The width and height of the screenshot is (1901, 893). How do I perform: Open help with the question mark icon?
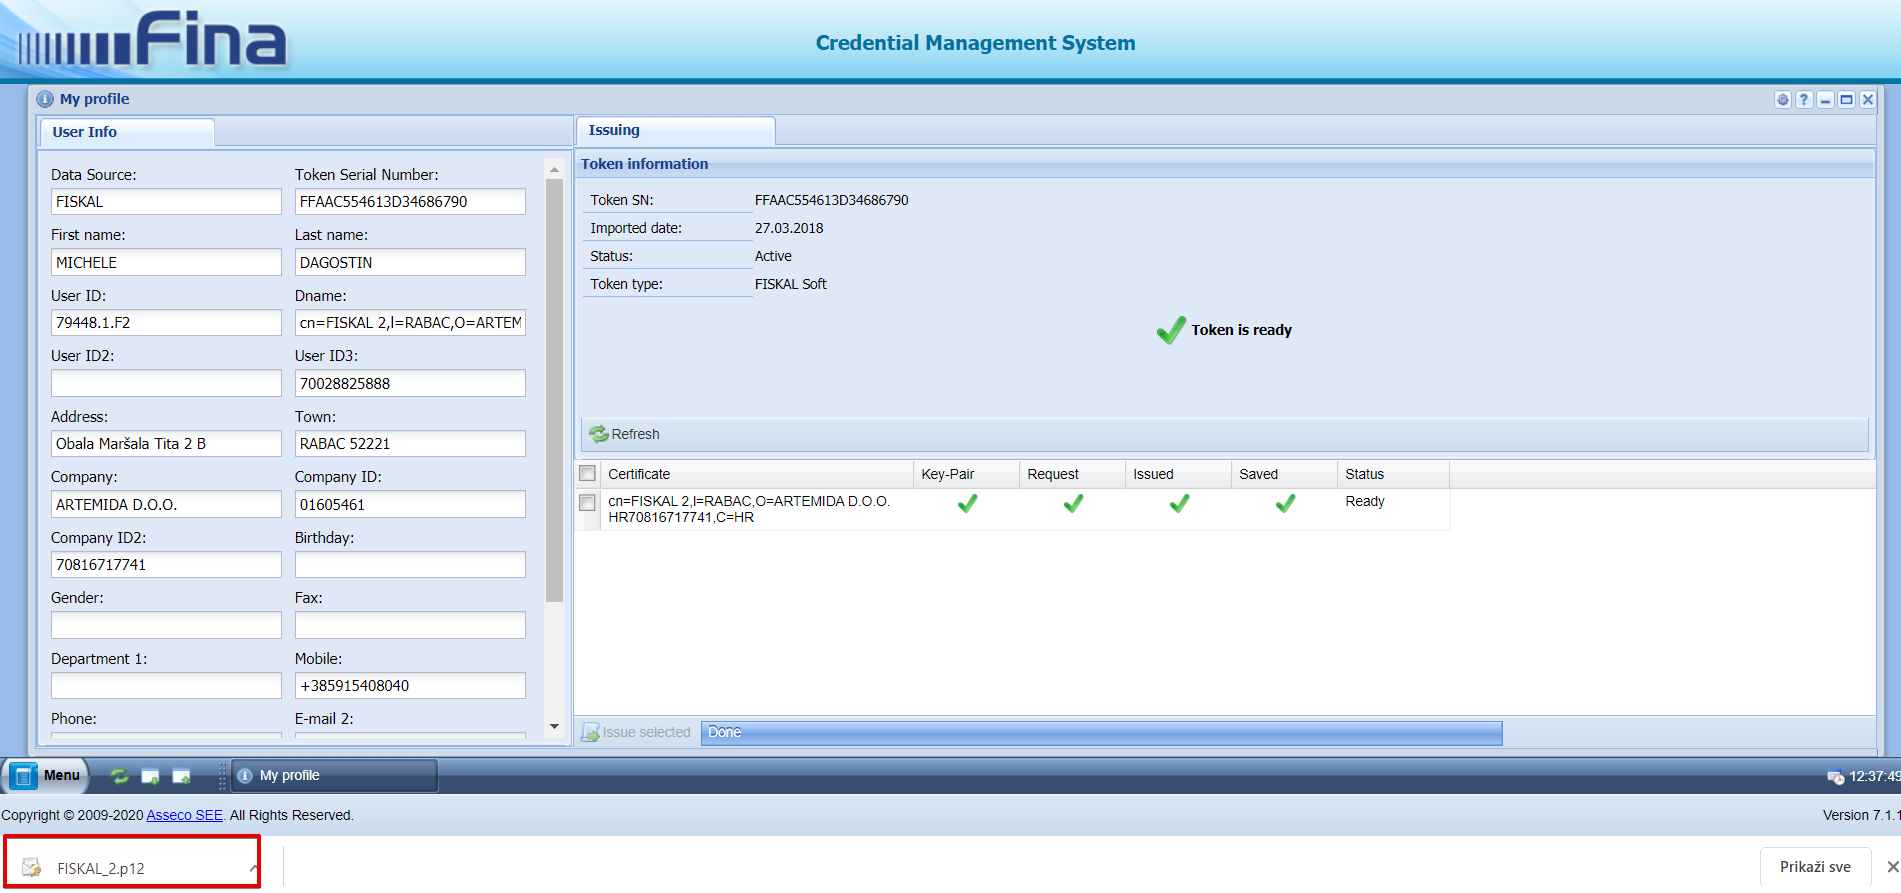(x=1804, y=99)
